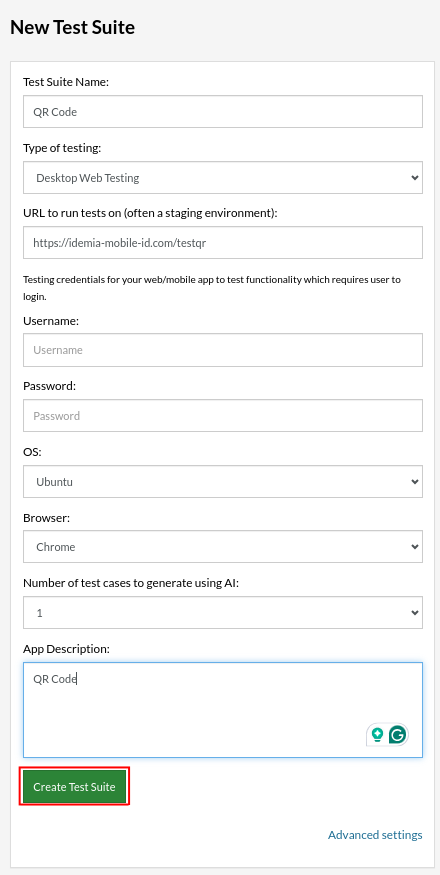Image resolution: width=440 pixels, height=875 pixels.
Task: Open the number of test cases dropdown
Action: pyautogui.click(x=223, y=613)
